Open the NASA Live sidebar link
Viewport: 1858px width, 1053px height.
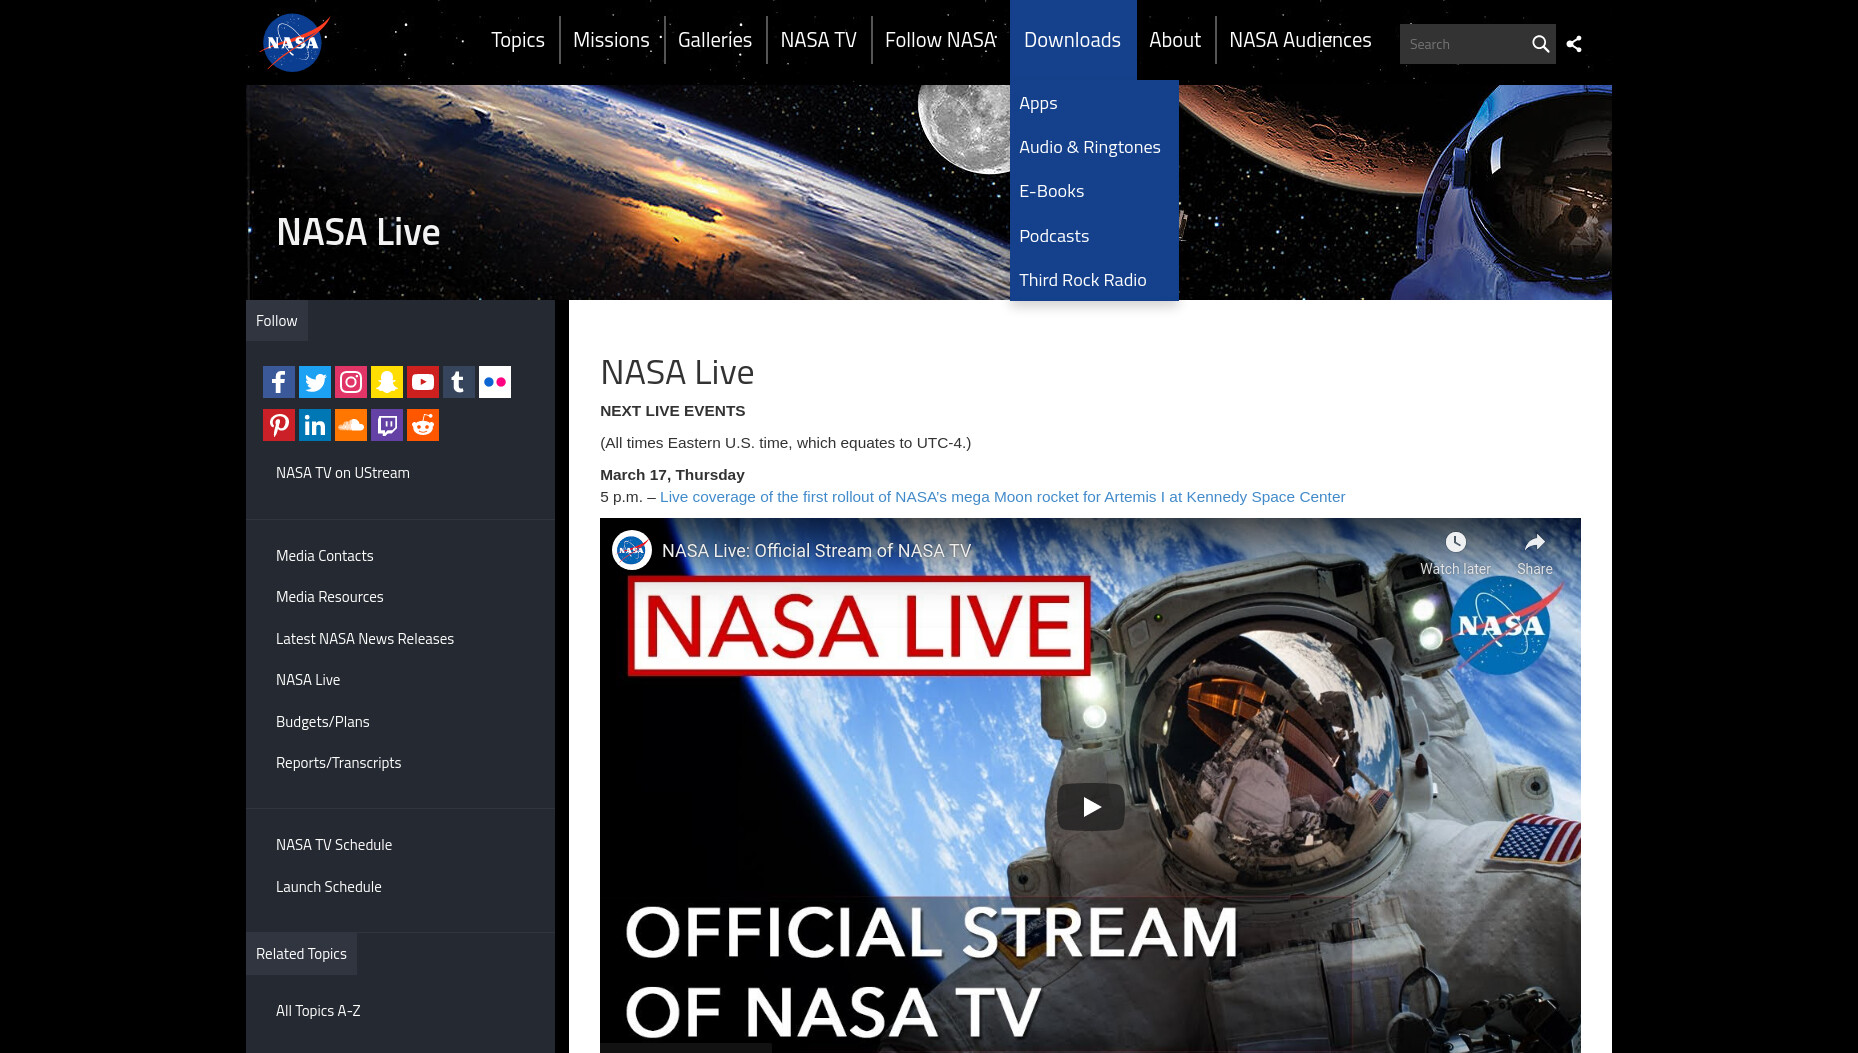click(x=308, y=680)
